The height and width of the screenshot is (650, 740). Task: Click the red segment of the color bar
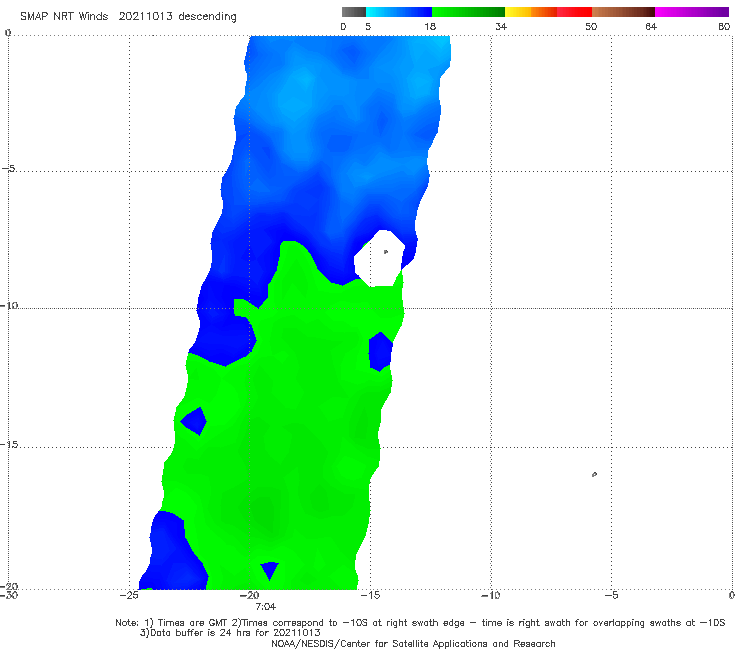[x=574, y=12]
